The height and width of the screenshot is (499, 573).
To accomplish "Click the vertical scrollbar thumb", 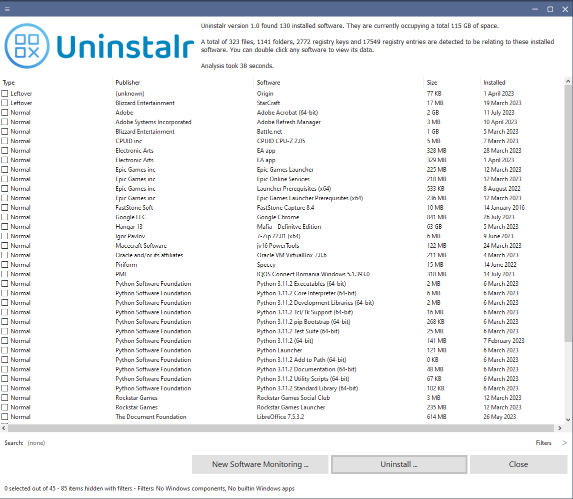I will [568, 214].
